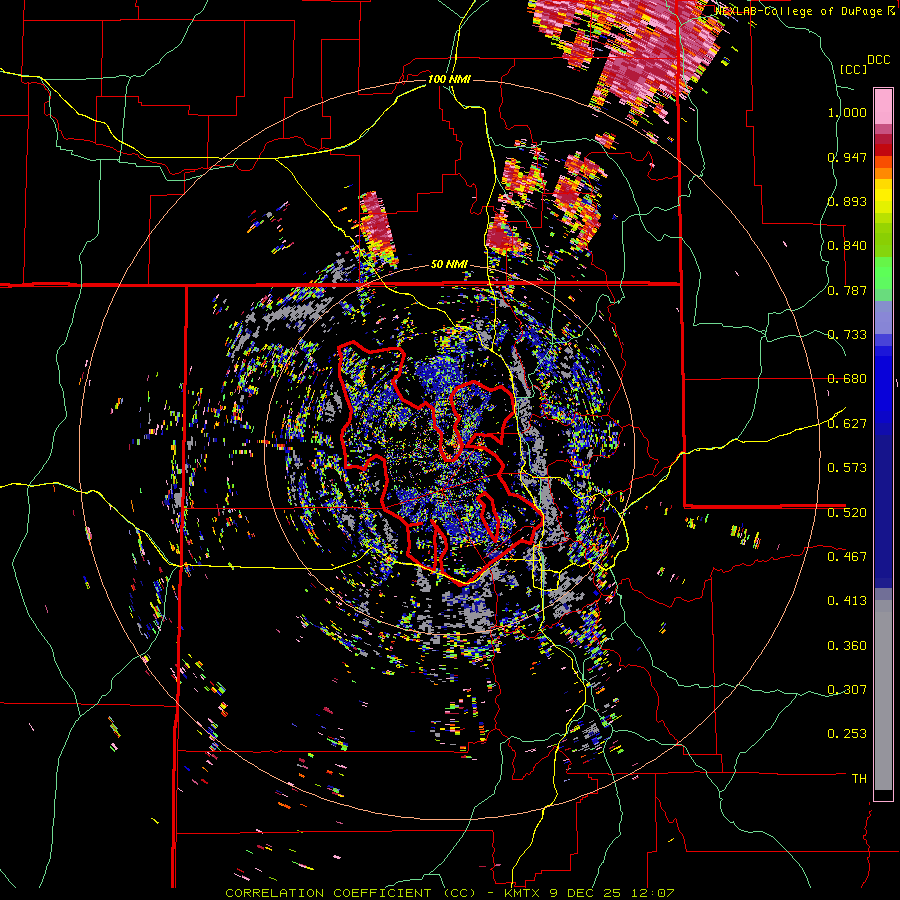
Task: Click the [CC] legend unit label
Action: tap(854, 69)
